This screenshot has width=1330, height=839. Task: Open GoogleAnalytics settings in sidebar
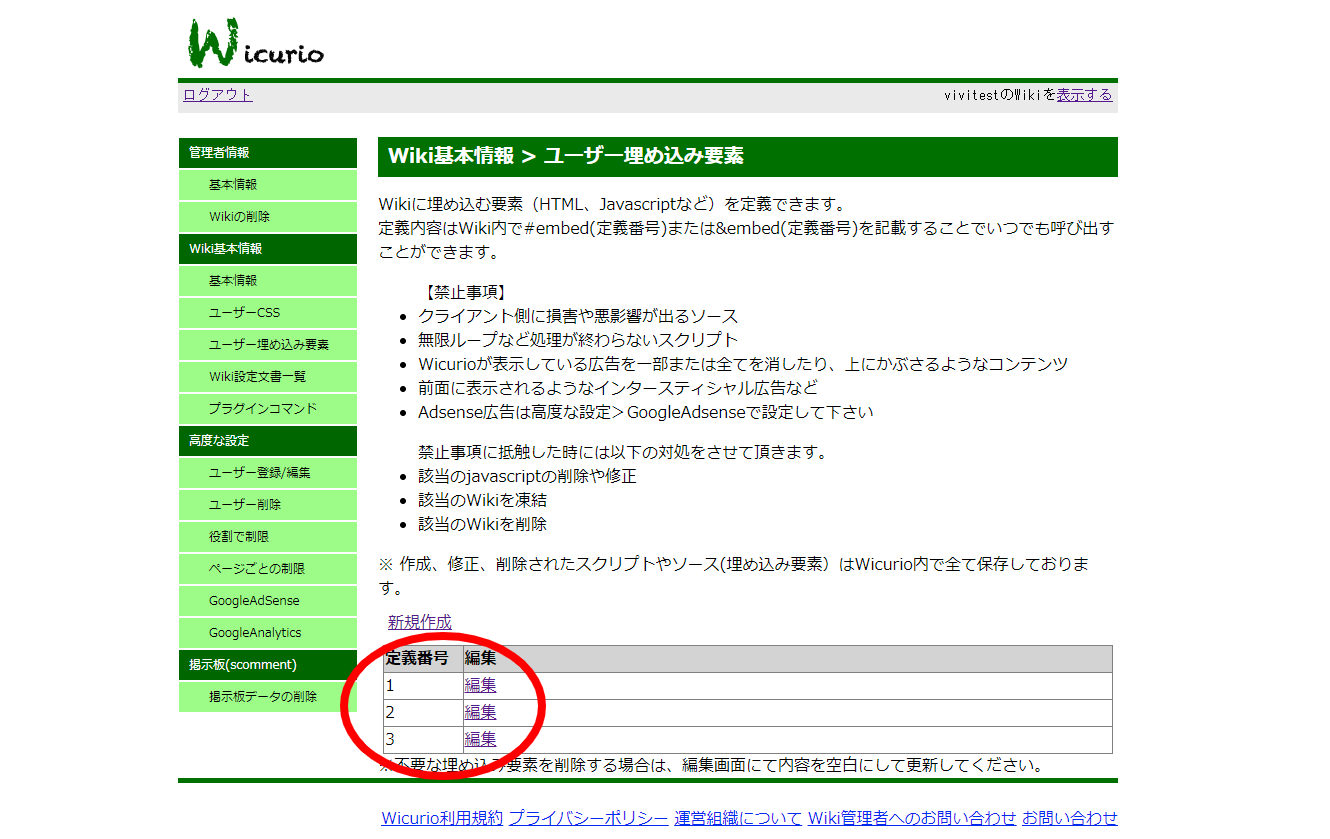255,633
